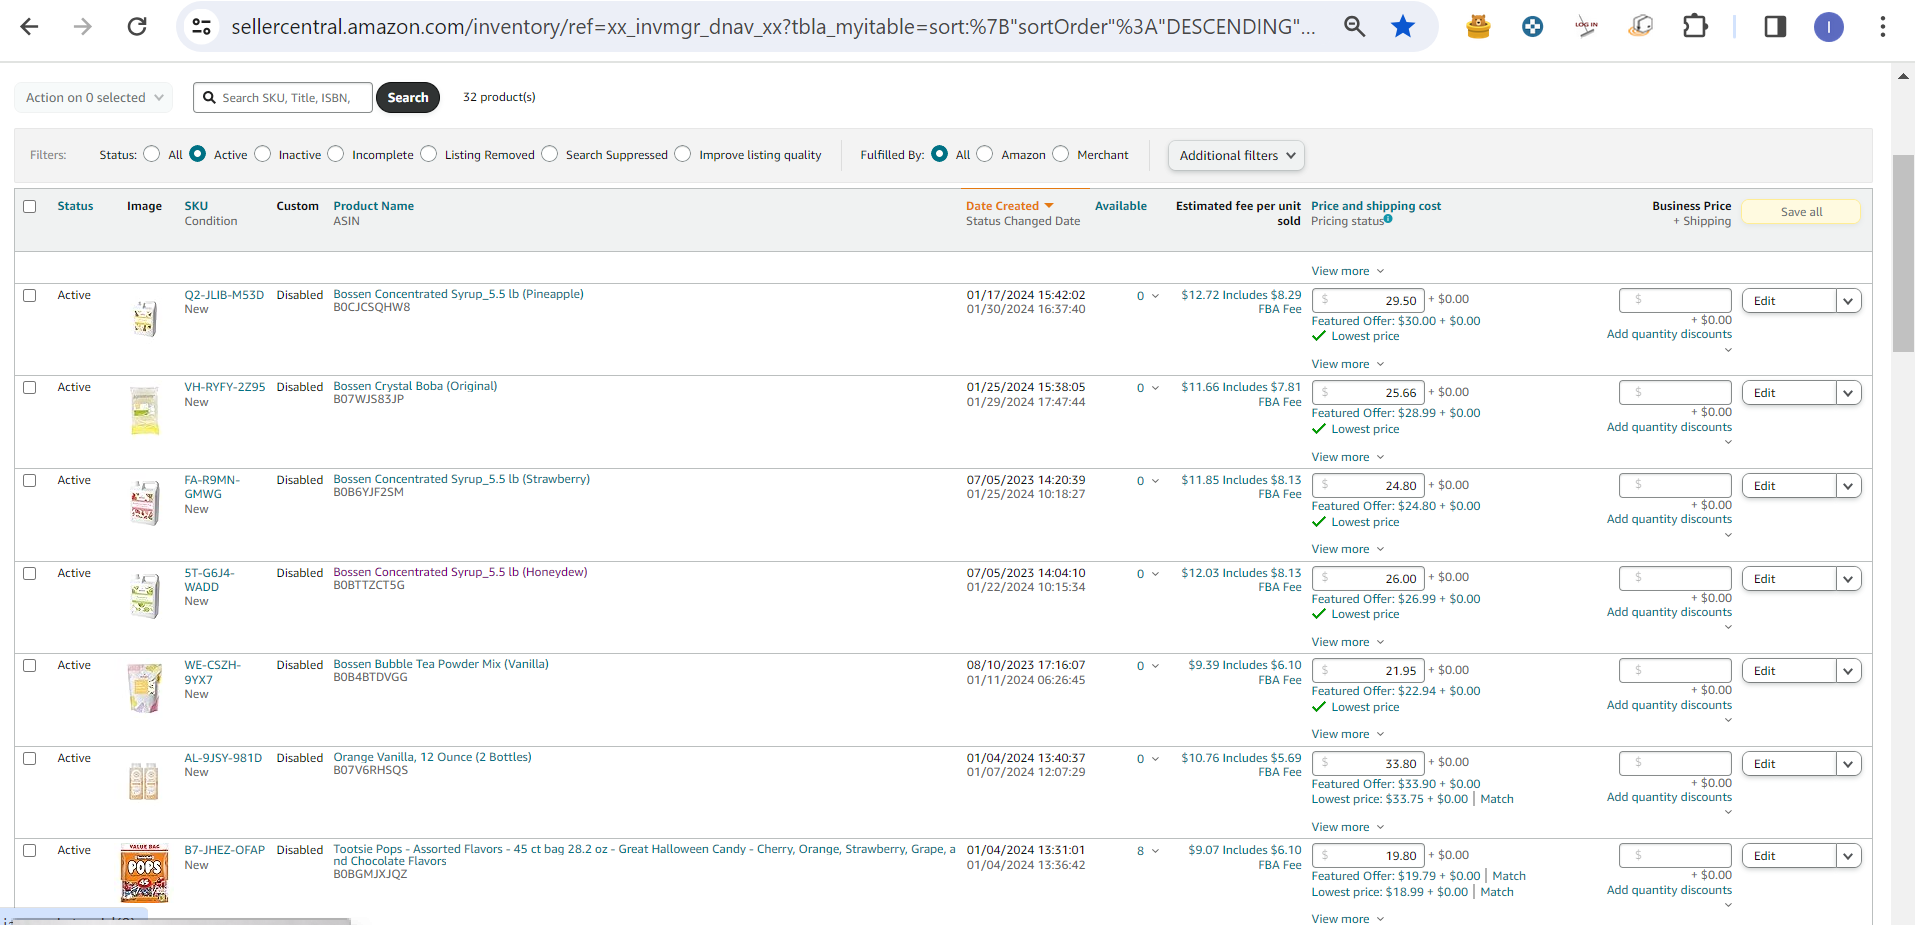Open Edit dropdown arrow for Crystal Boba
The width and height of the screenshot is (1915, 925).
pos(1848,393)
